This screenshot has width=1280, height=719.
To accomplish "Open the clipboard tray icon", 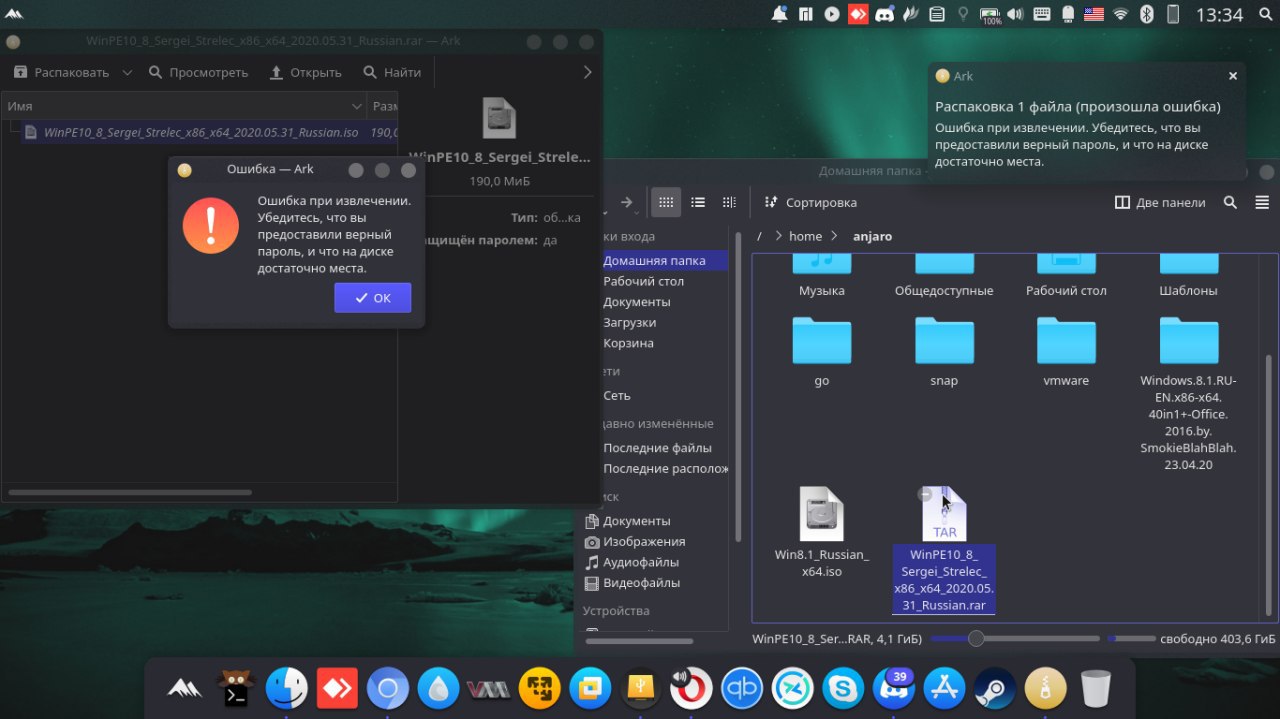I will 937,14.
